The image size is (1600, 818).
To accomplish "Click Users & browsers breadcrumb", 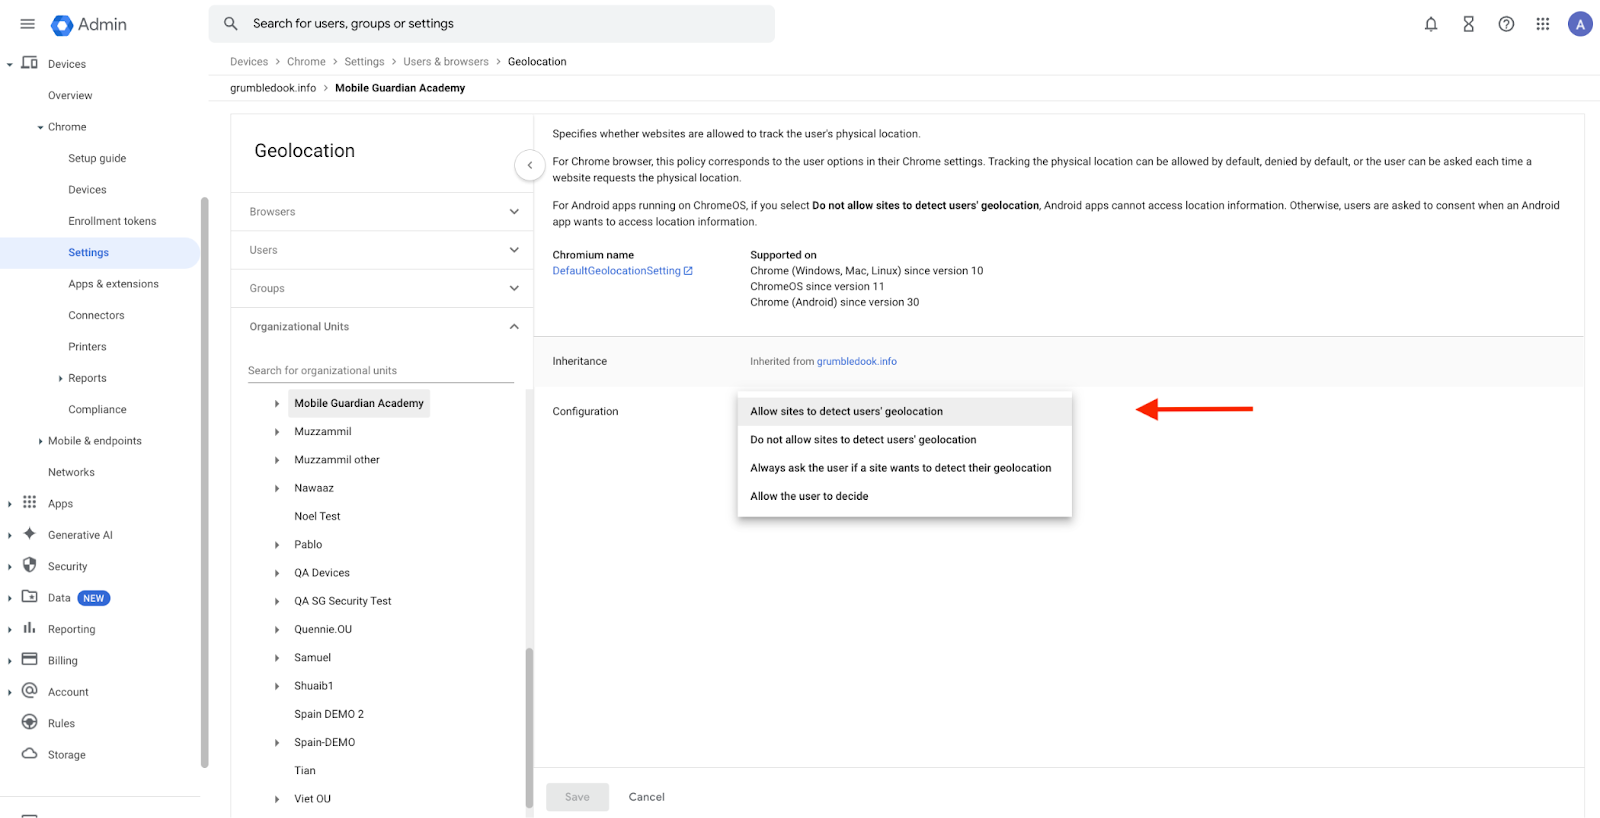I will 446,62.
